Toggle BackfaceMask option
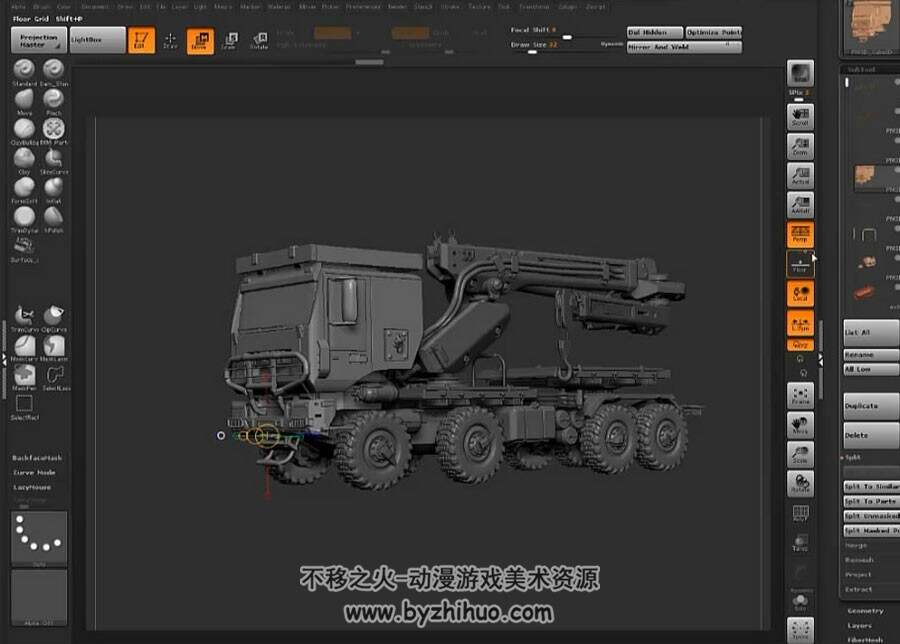Viewport: 900px width, 644px height. pos(37,458)
